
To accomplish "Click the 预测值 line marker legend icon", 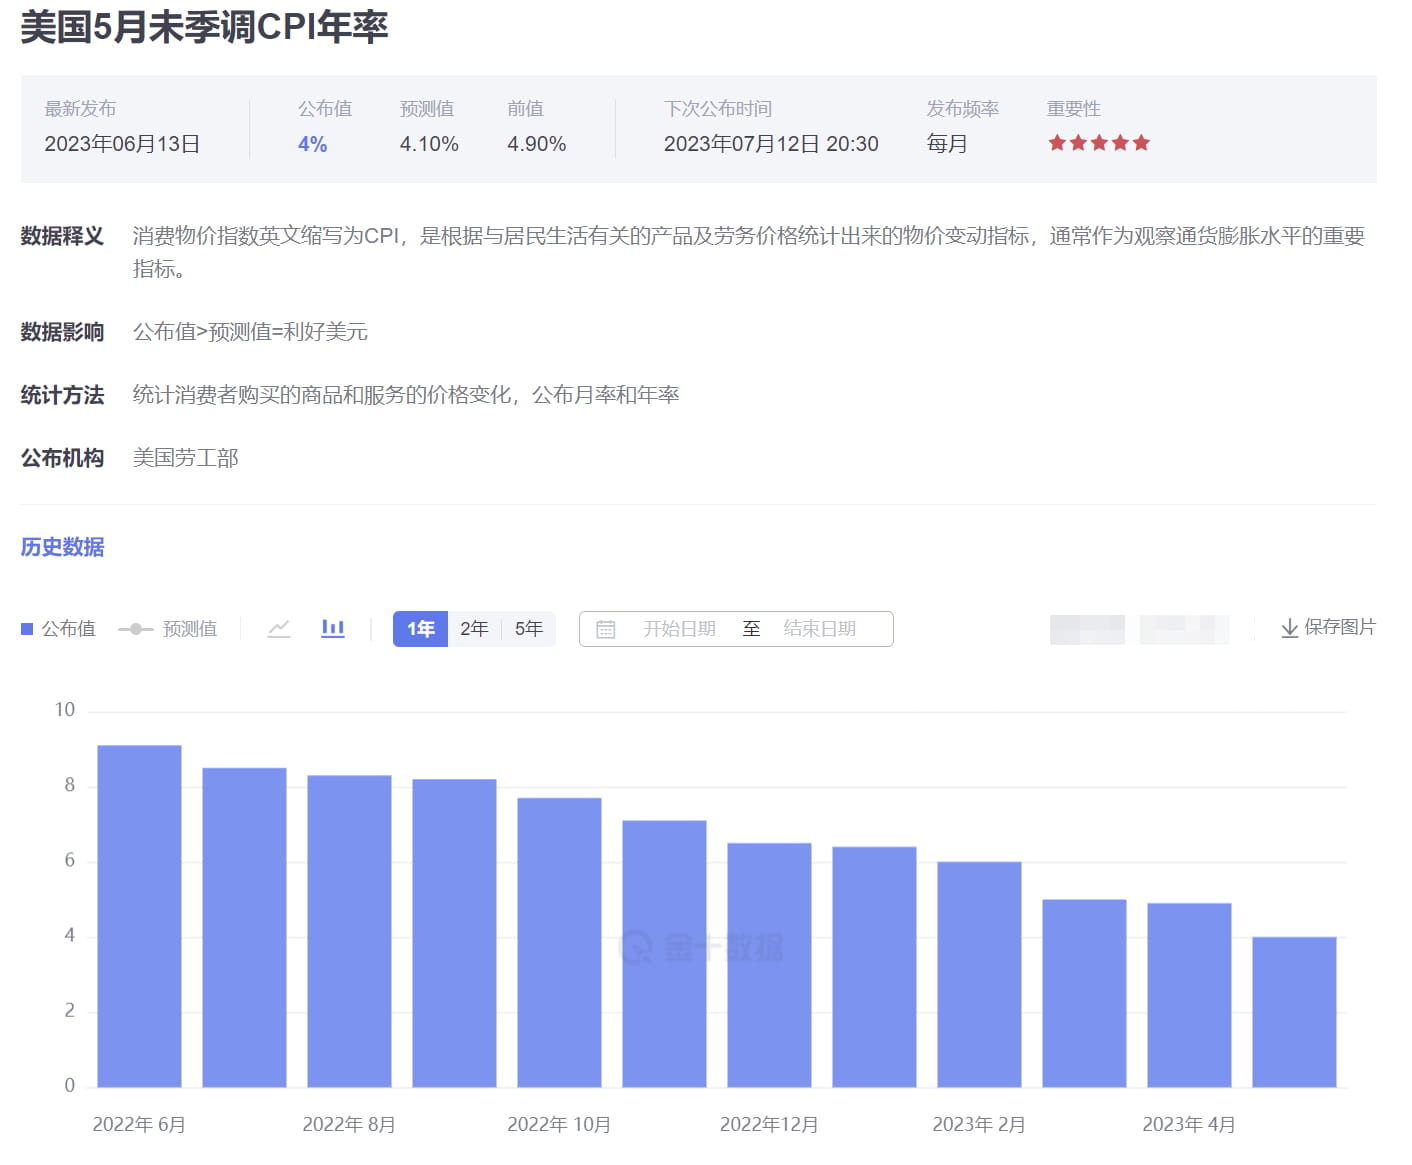I will coord(137,629).
